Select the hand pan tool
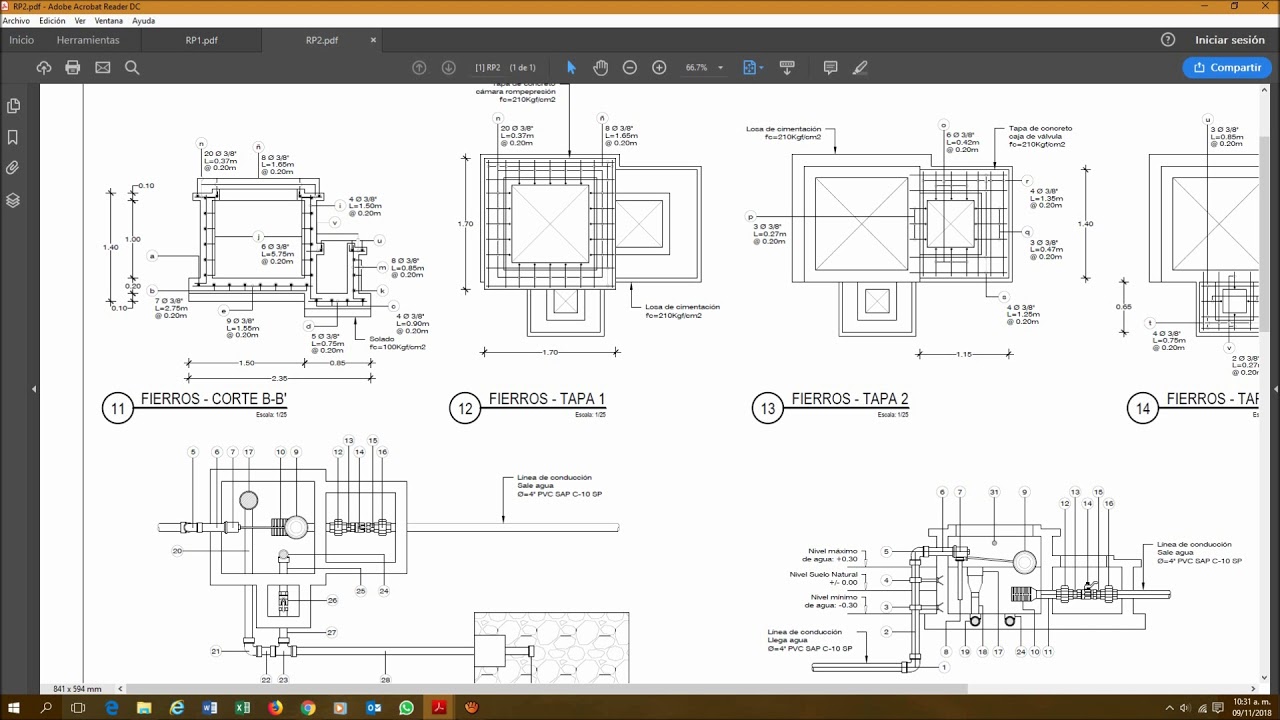This screenshot has width=1280, height=720. click(x=600, y=67)
